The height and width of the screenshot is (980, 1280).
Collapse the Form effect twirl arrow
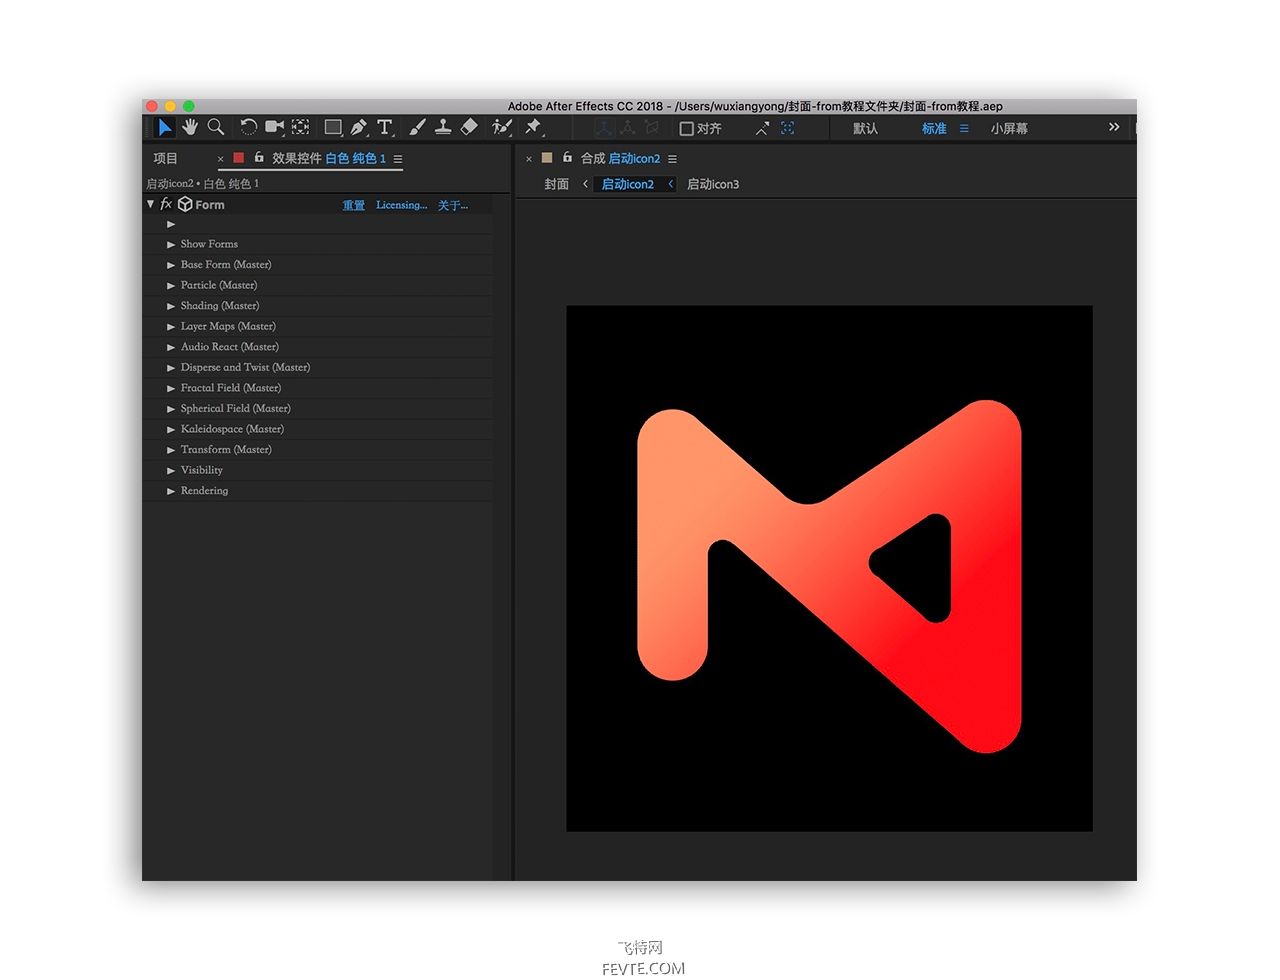tap(151, 204)
